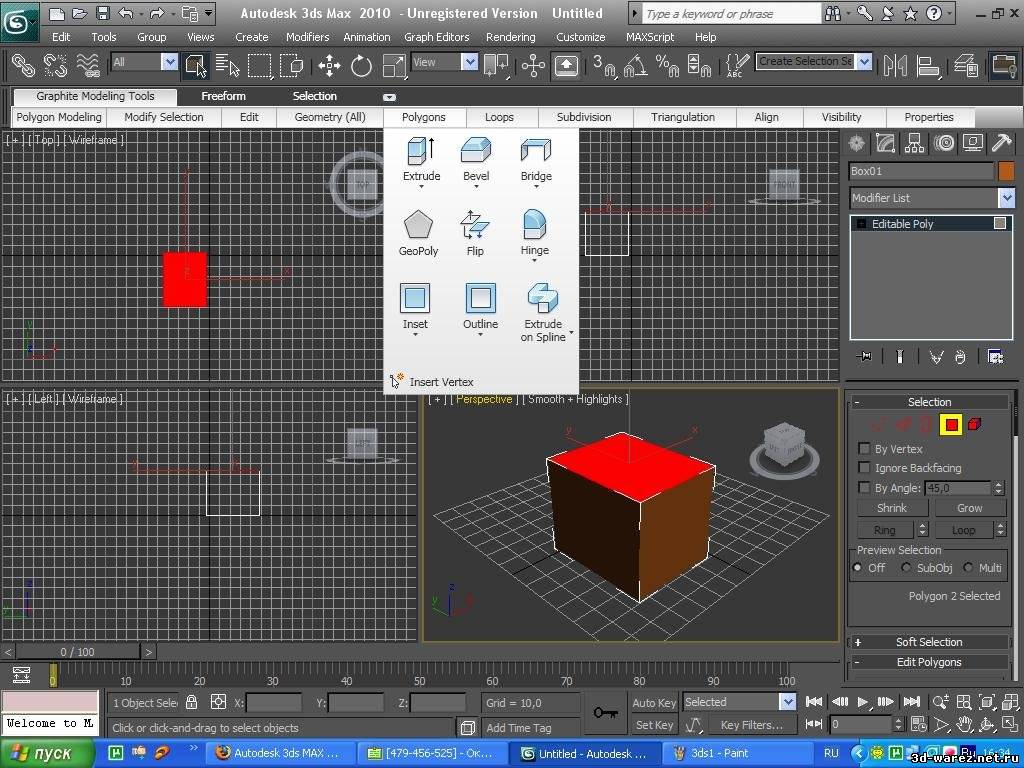Viewport: 1024px width, 768px height.
Task: Select Element sub-object level icon
Action: point(974,425)
